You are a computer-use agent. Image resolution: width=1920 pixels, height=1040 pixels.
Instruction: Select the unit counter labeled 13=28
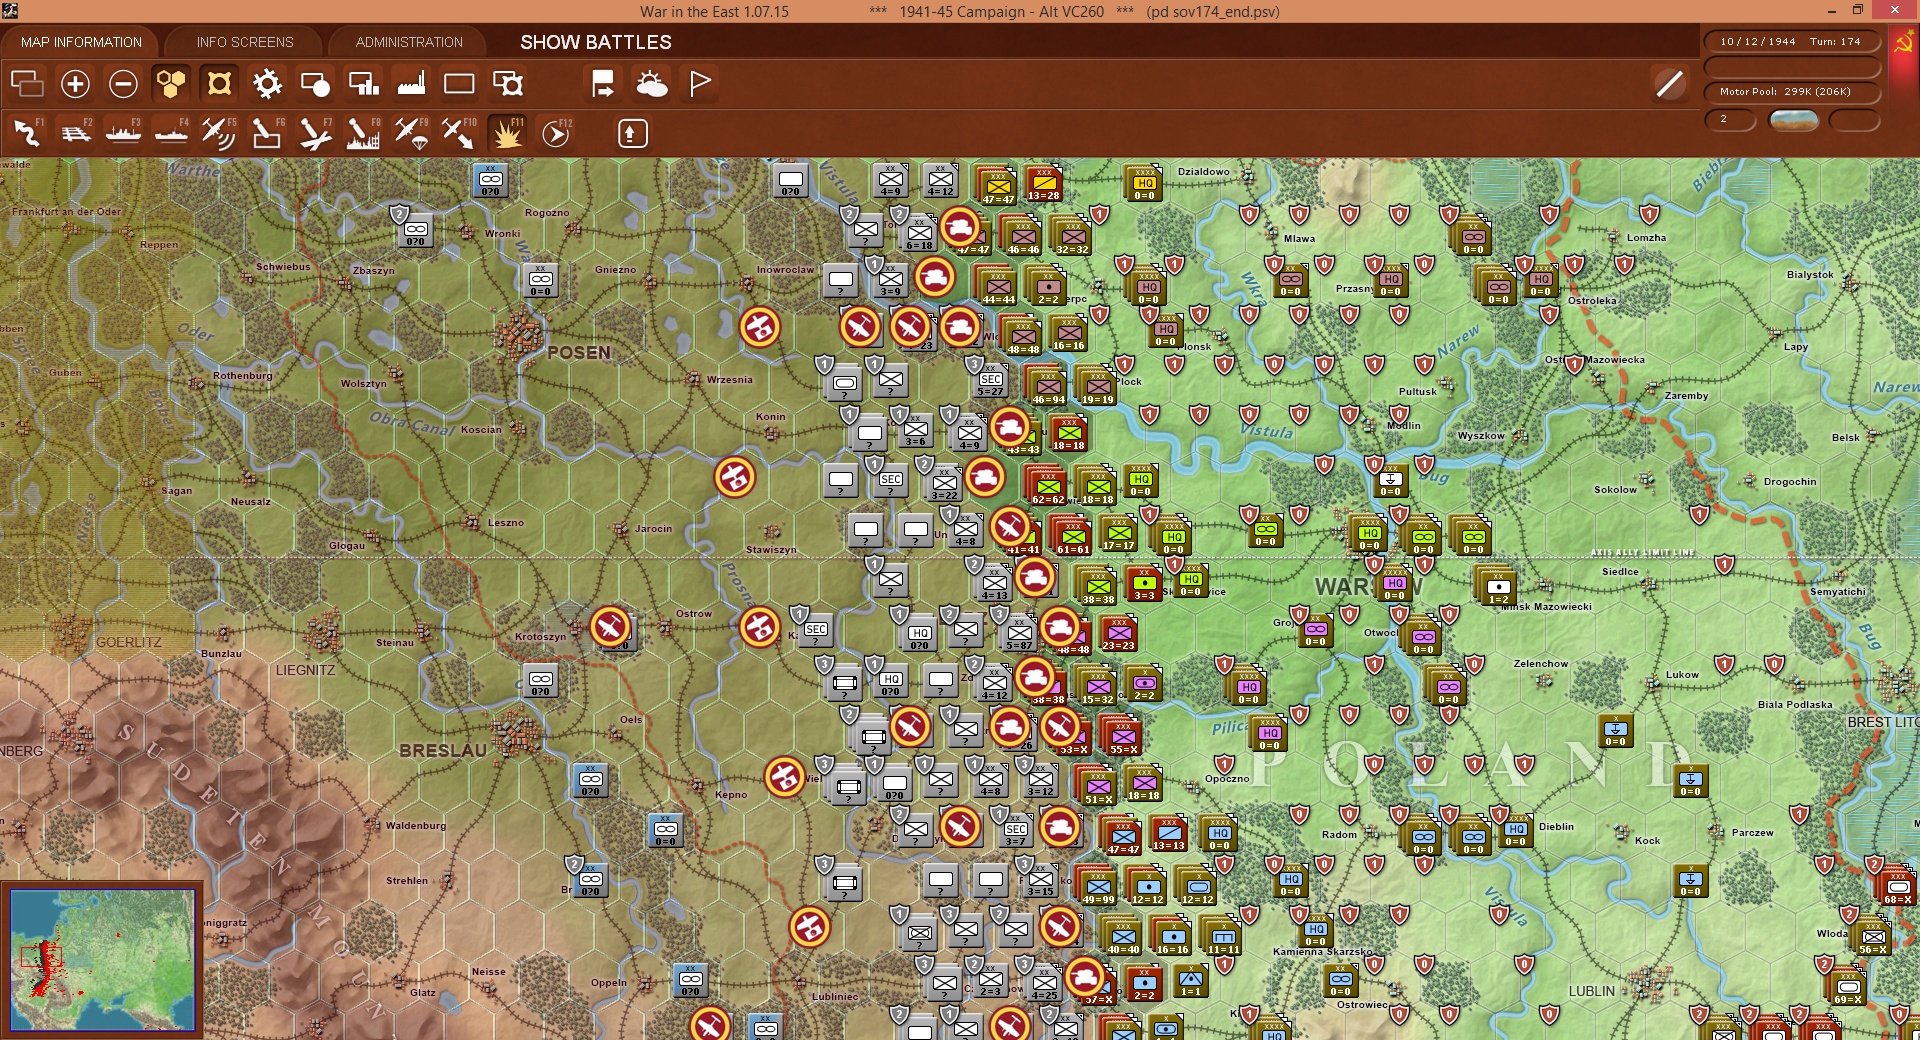pyautogui.click(x=1043, y=184)
